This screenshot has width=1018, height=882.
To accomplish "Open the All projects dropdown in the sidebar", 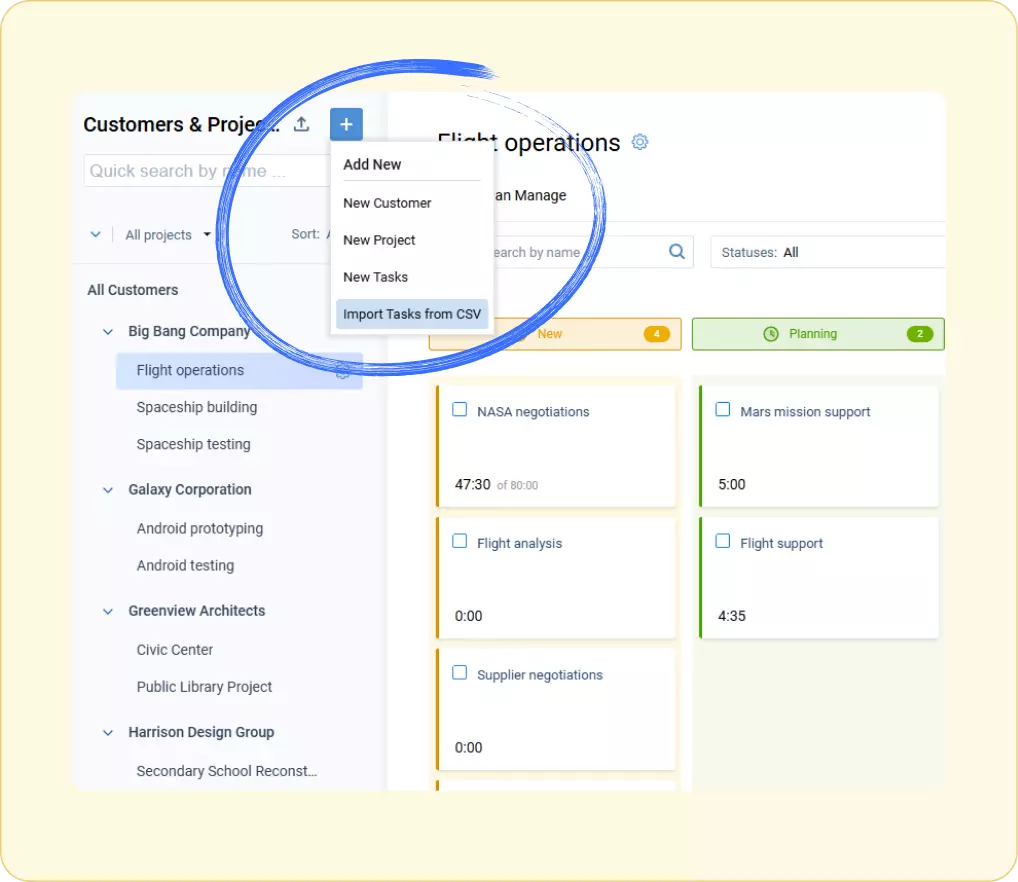I will pyautogui.click(x=166, y=234).
